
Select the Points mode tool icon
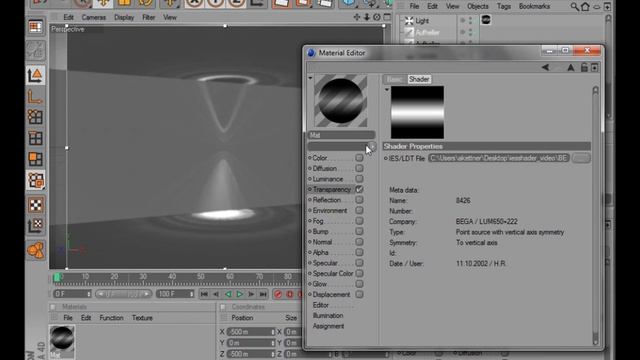[x=36, y=117]
